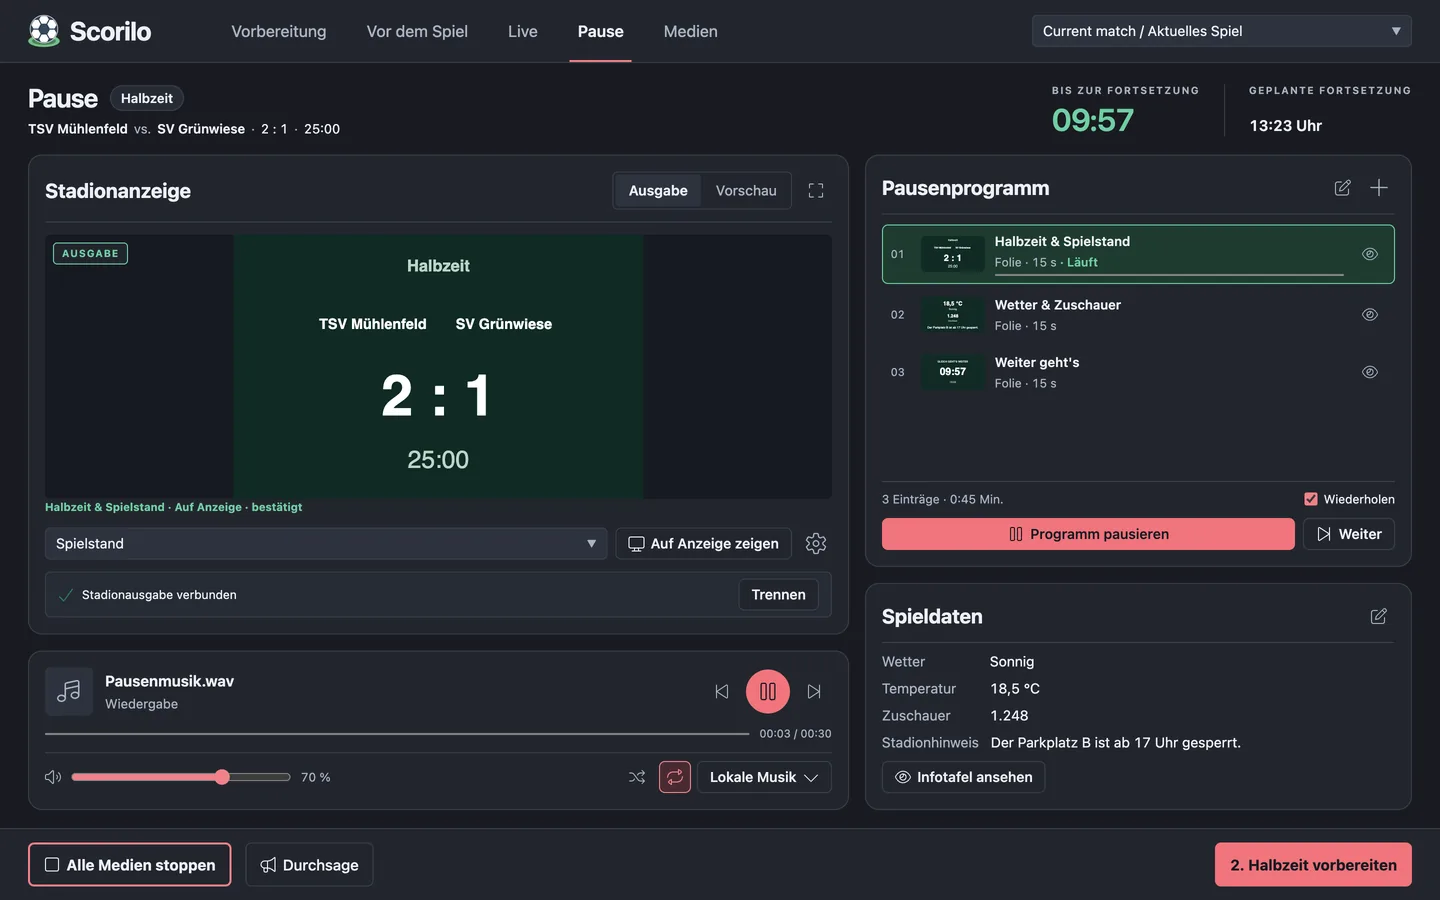This screenshot has width=1440, height=900.
Task: Start a Durchsage announcement
Action: tap(309, 865)
